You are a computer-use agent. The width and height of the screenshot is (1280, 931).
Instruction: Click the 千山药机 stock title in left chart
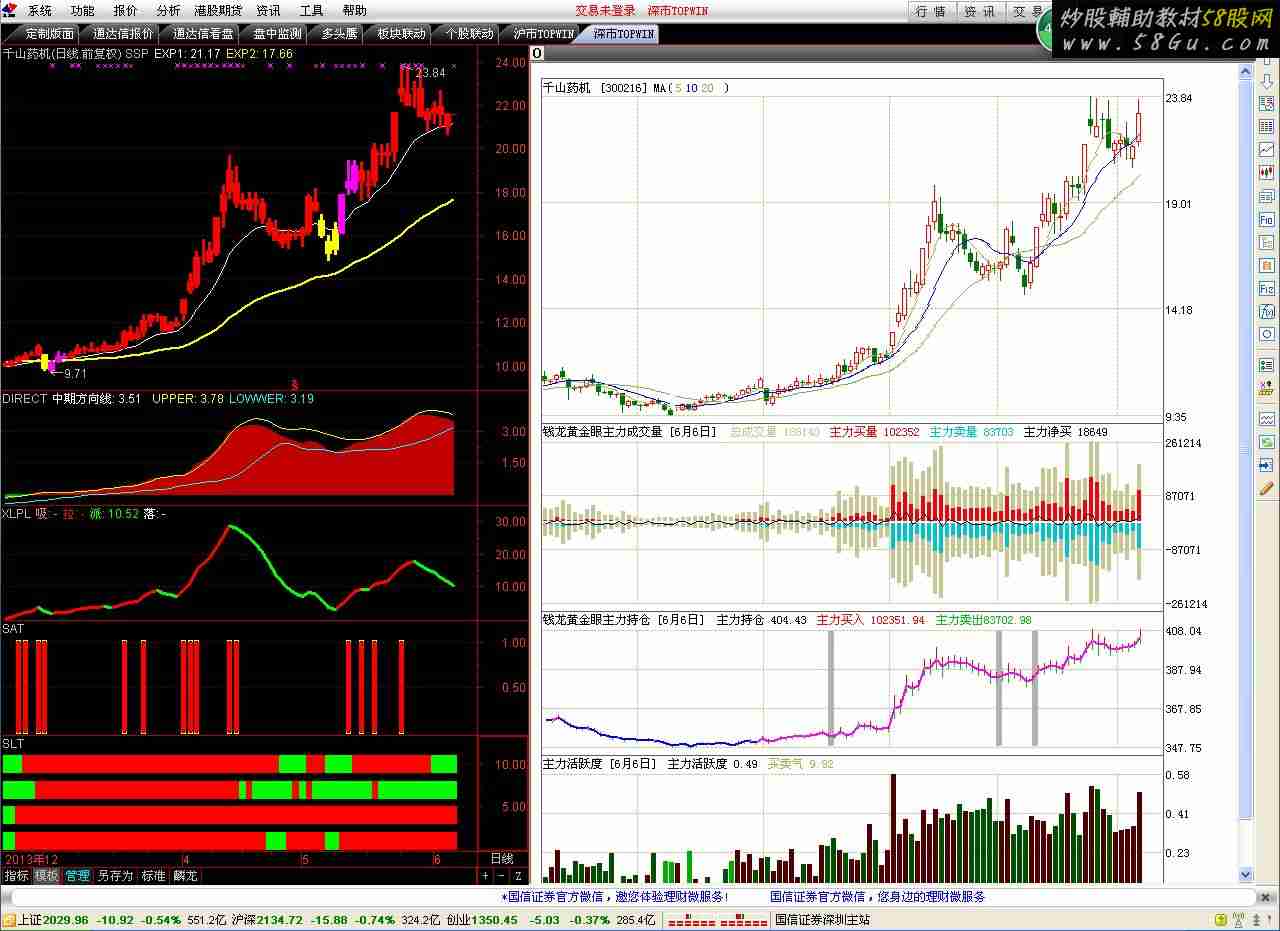pyautogui.click(x=26, y=53)
